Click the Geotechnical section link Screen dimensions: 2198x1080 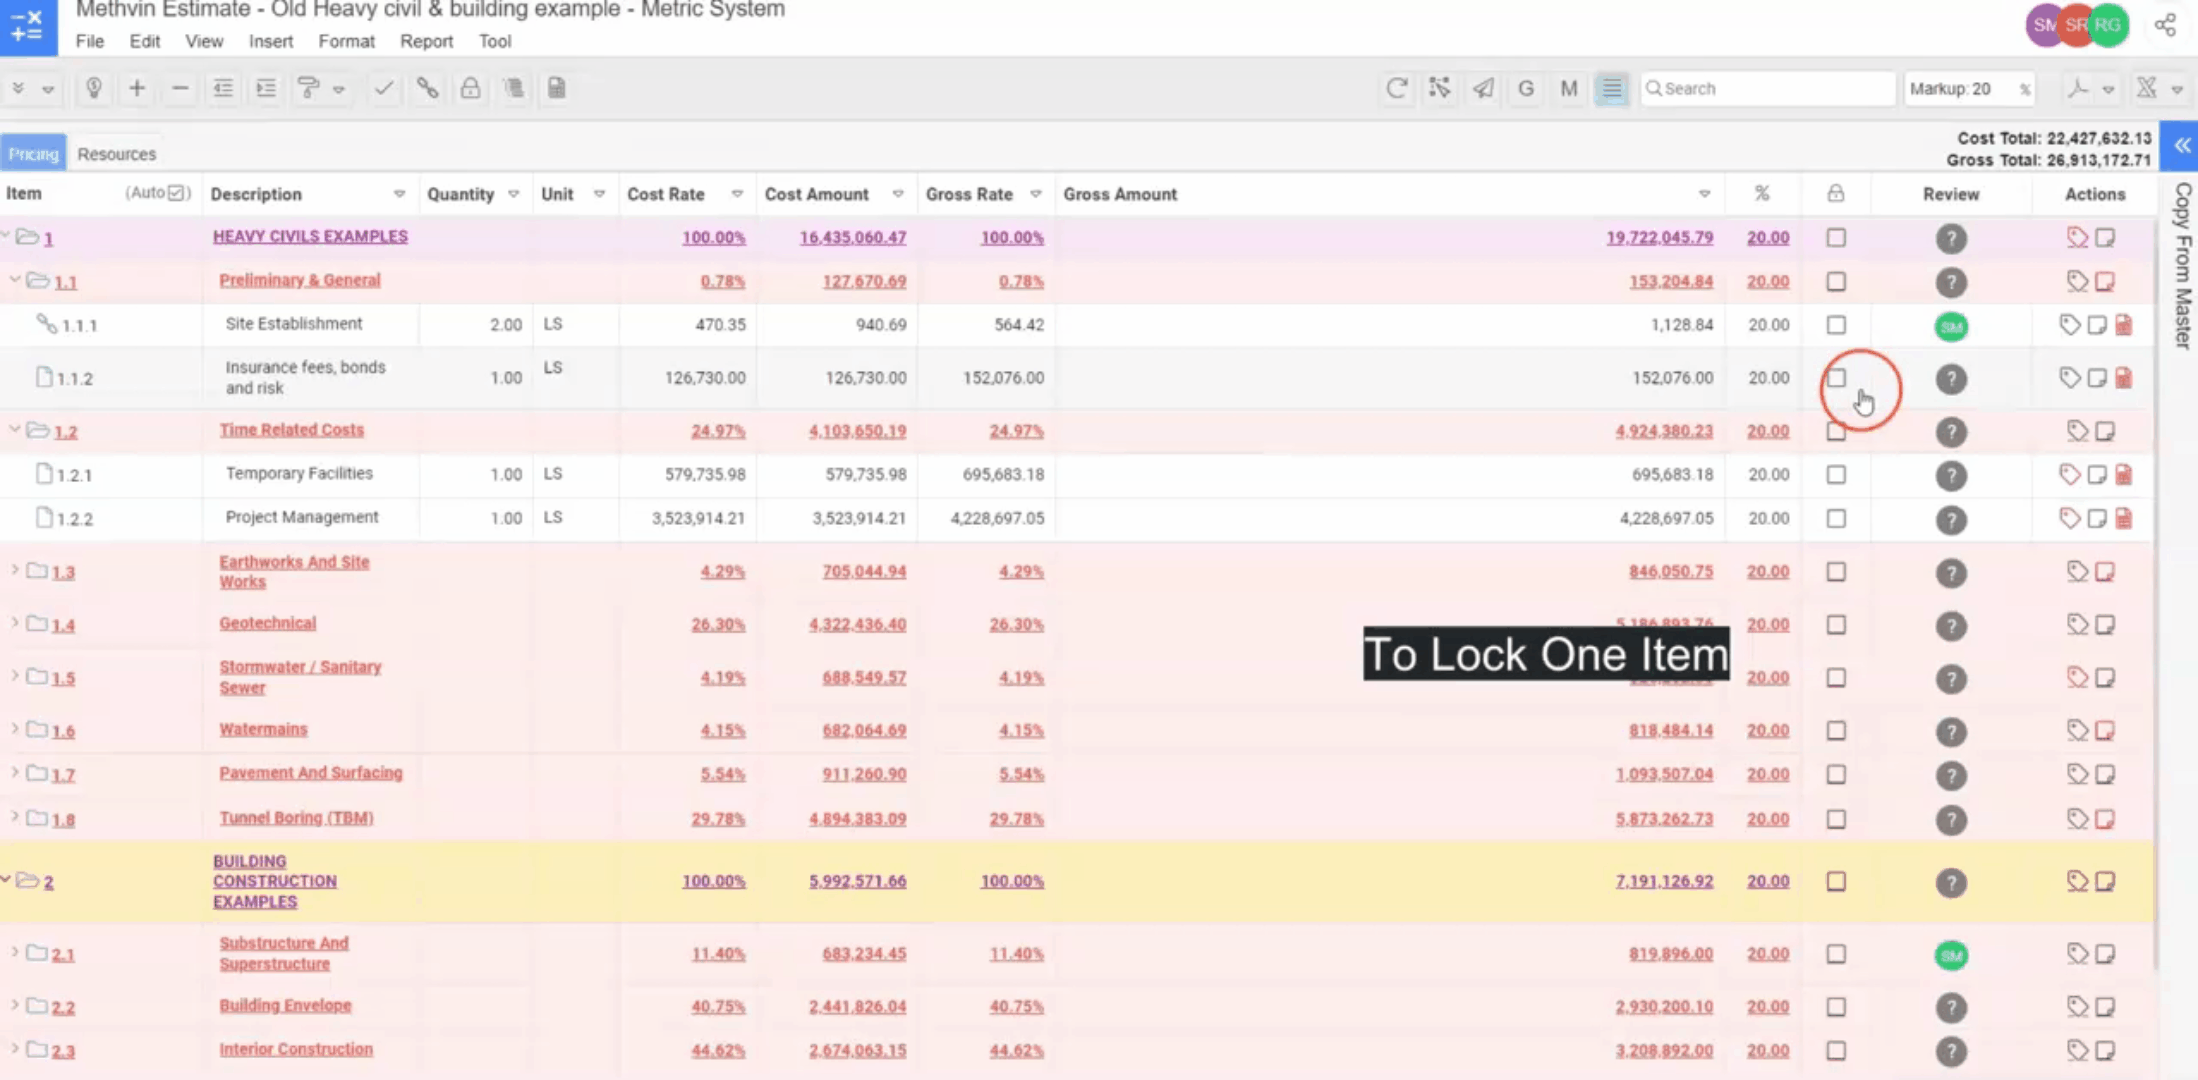268,623
